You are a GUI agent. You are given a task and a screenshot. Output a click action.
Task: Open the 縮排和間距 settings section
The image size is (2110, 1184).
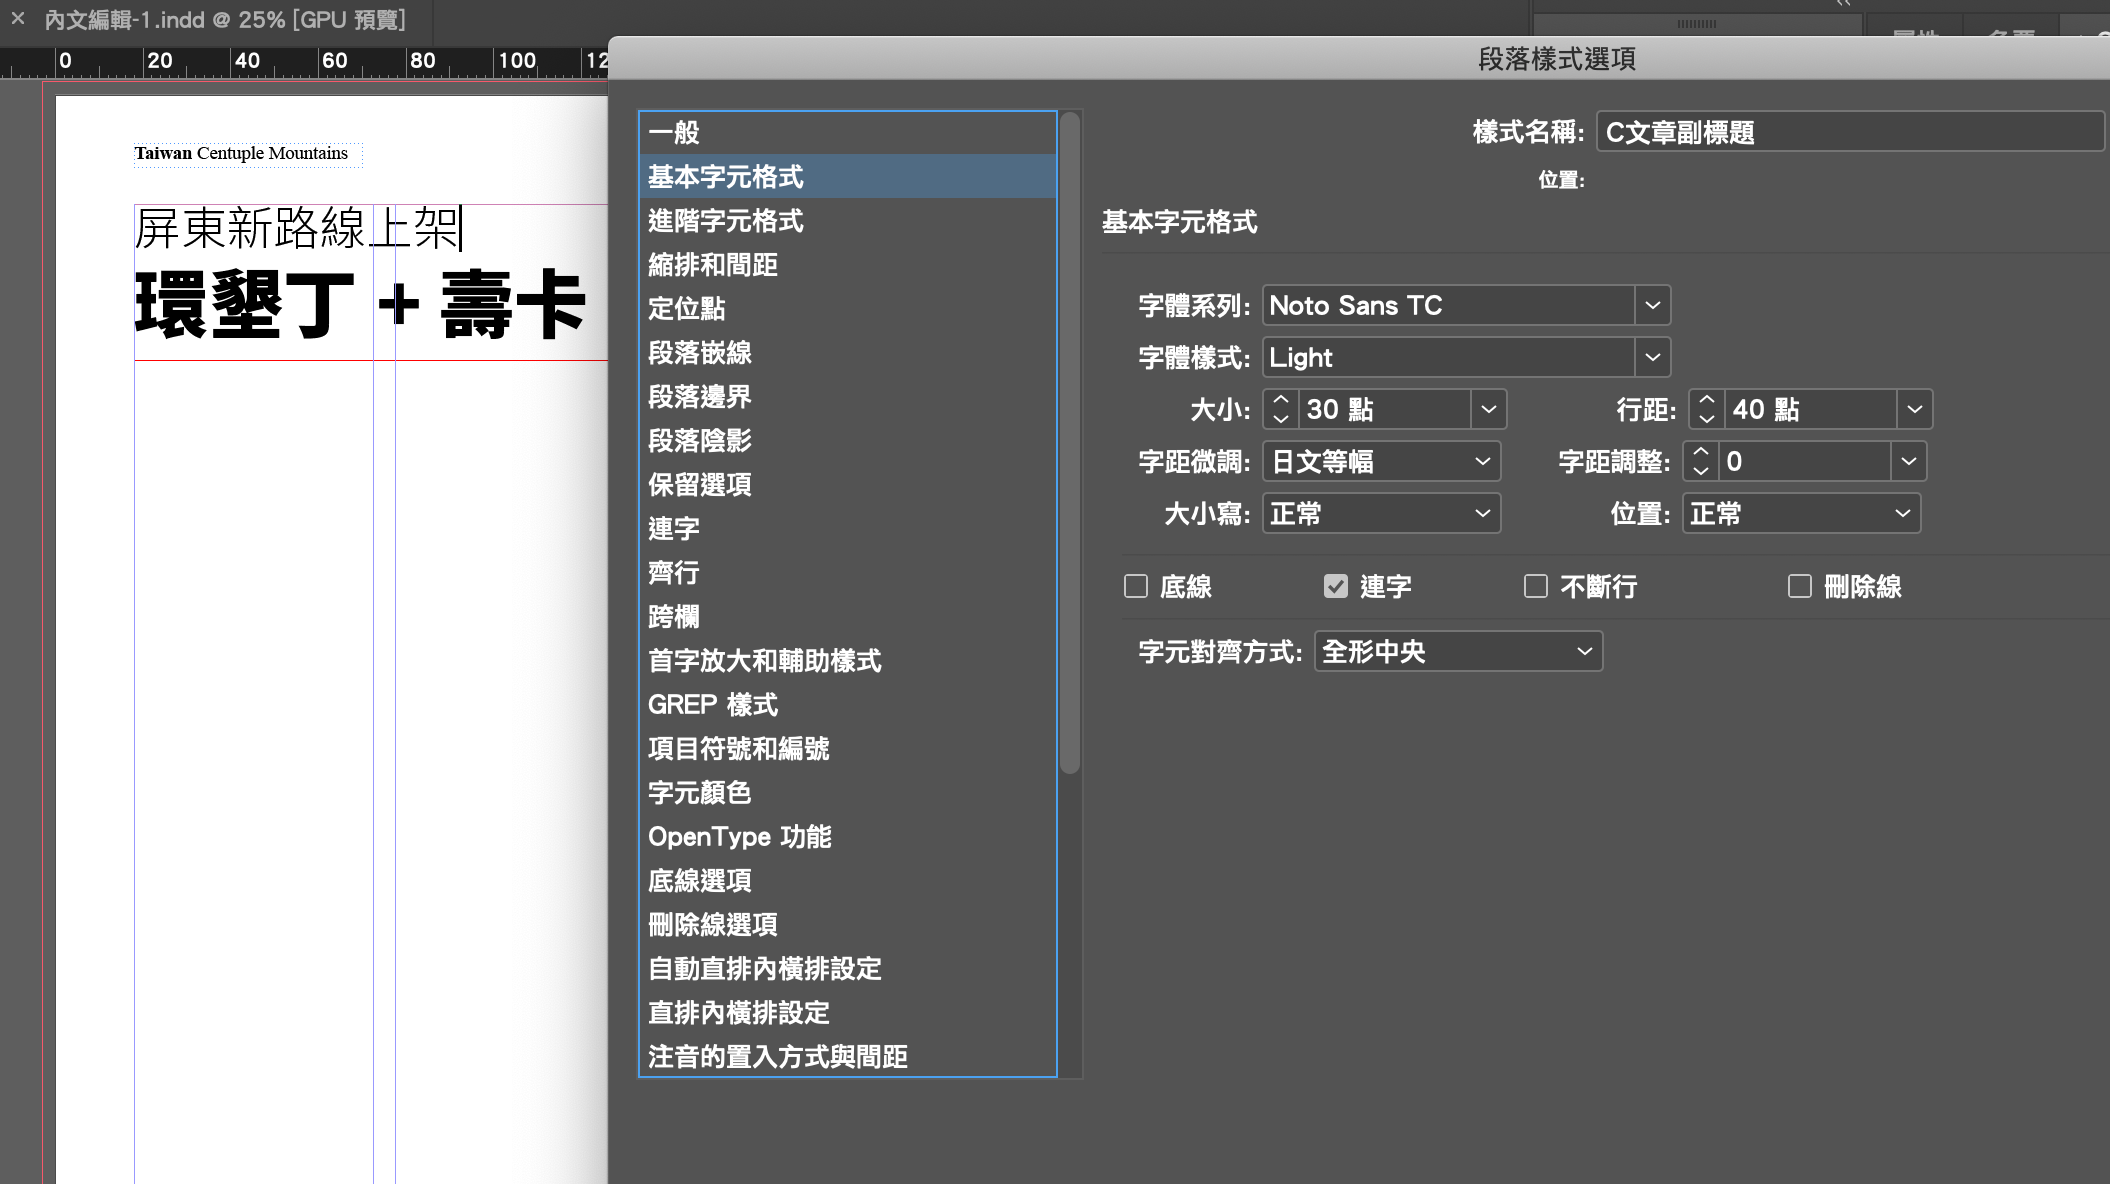(713, 265)
